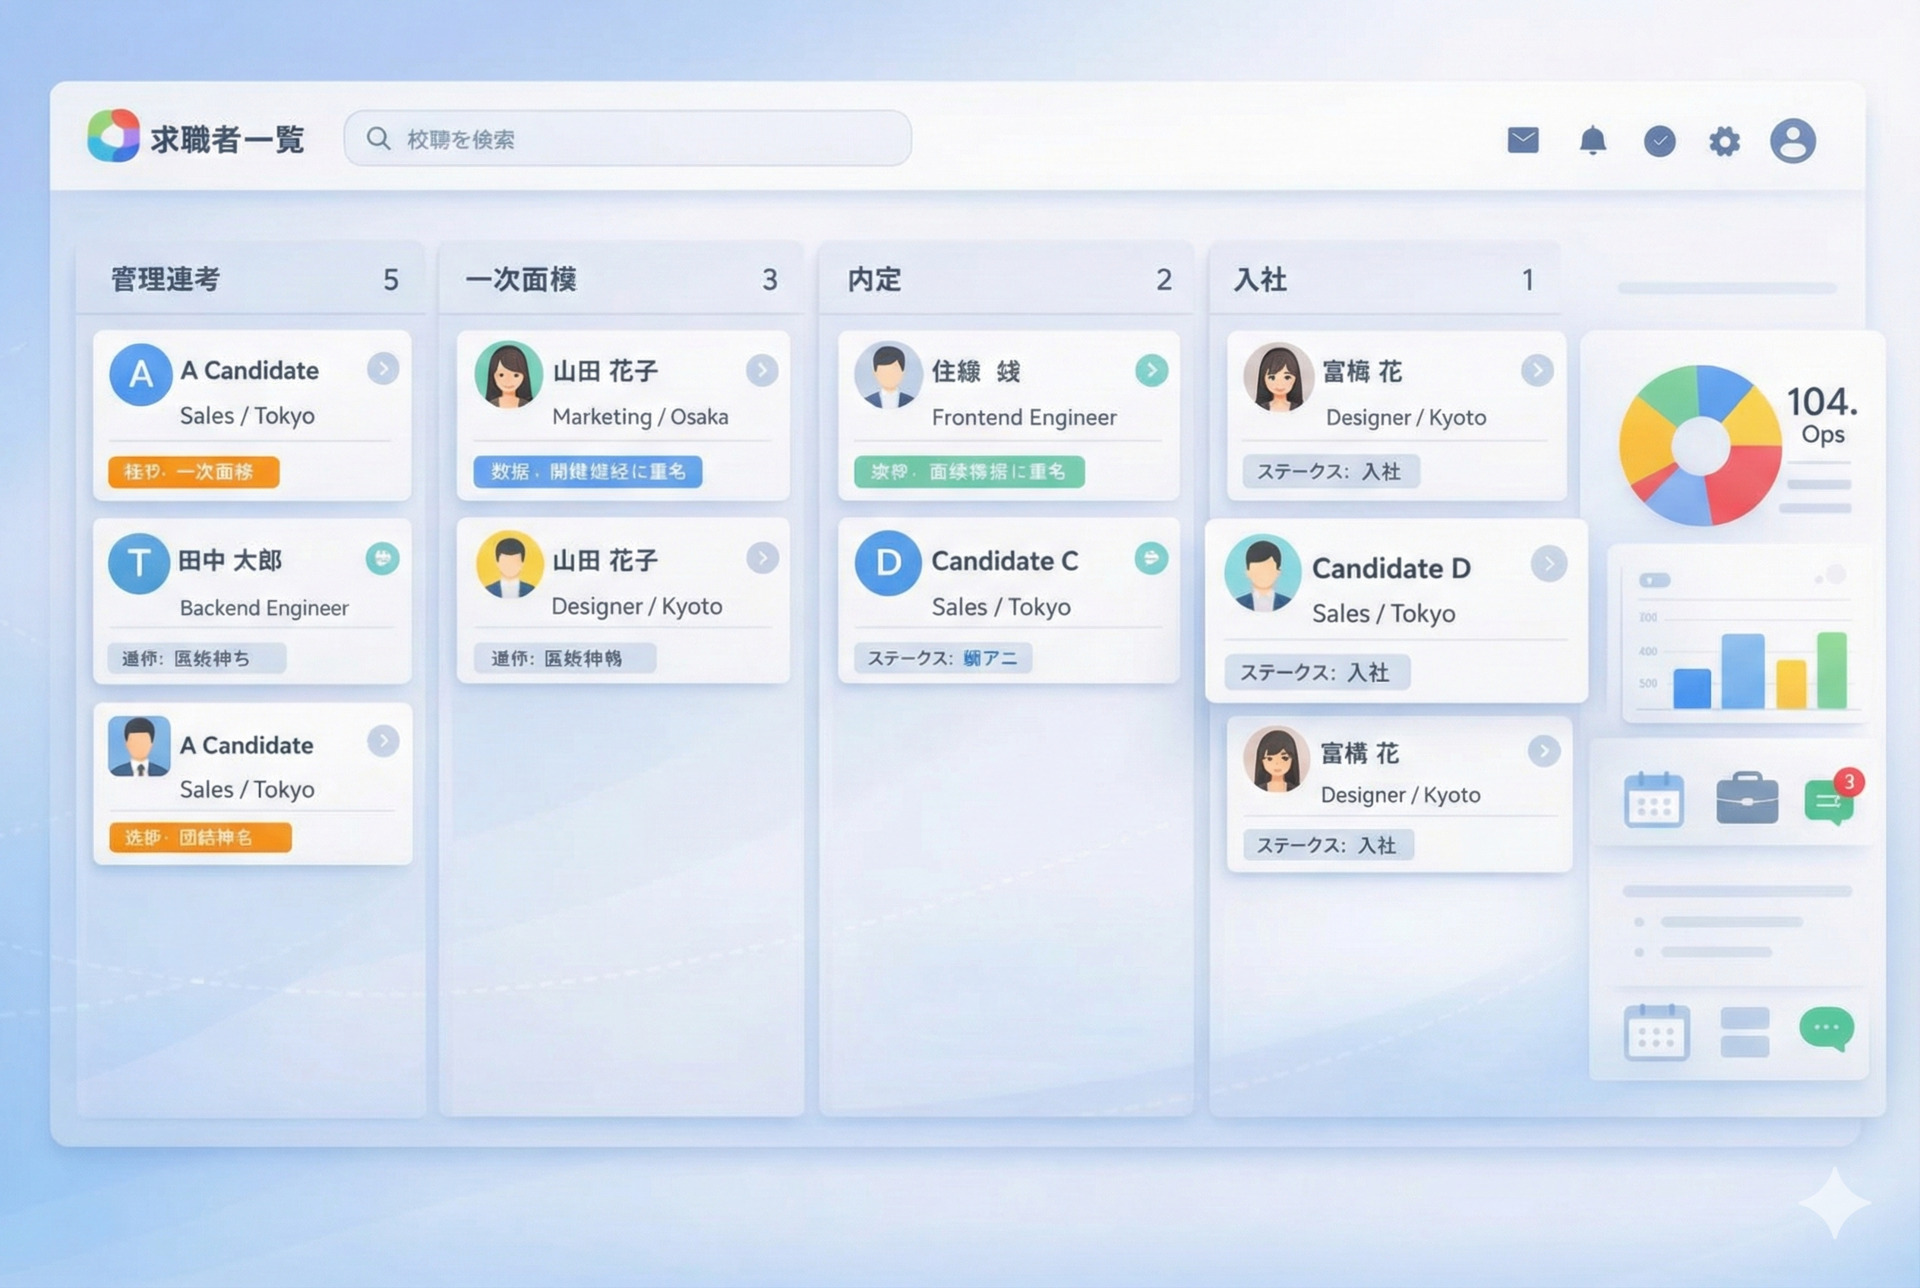Open chat icon with red badge 3
1920x1288 pixels.
coord(1829,801)
